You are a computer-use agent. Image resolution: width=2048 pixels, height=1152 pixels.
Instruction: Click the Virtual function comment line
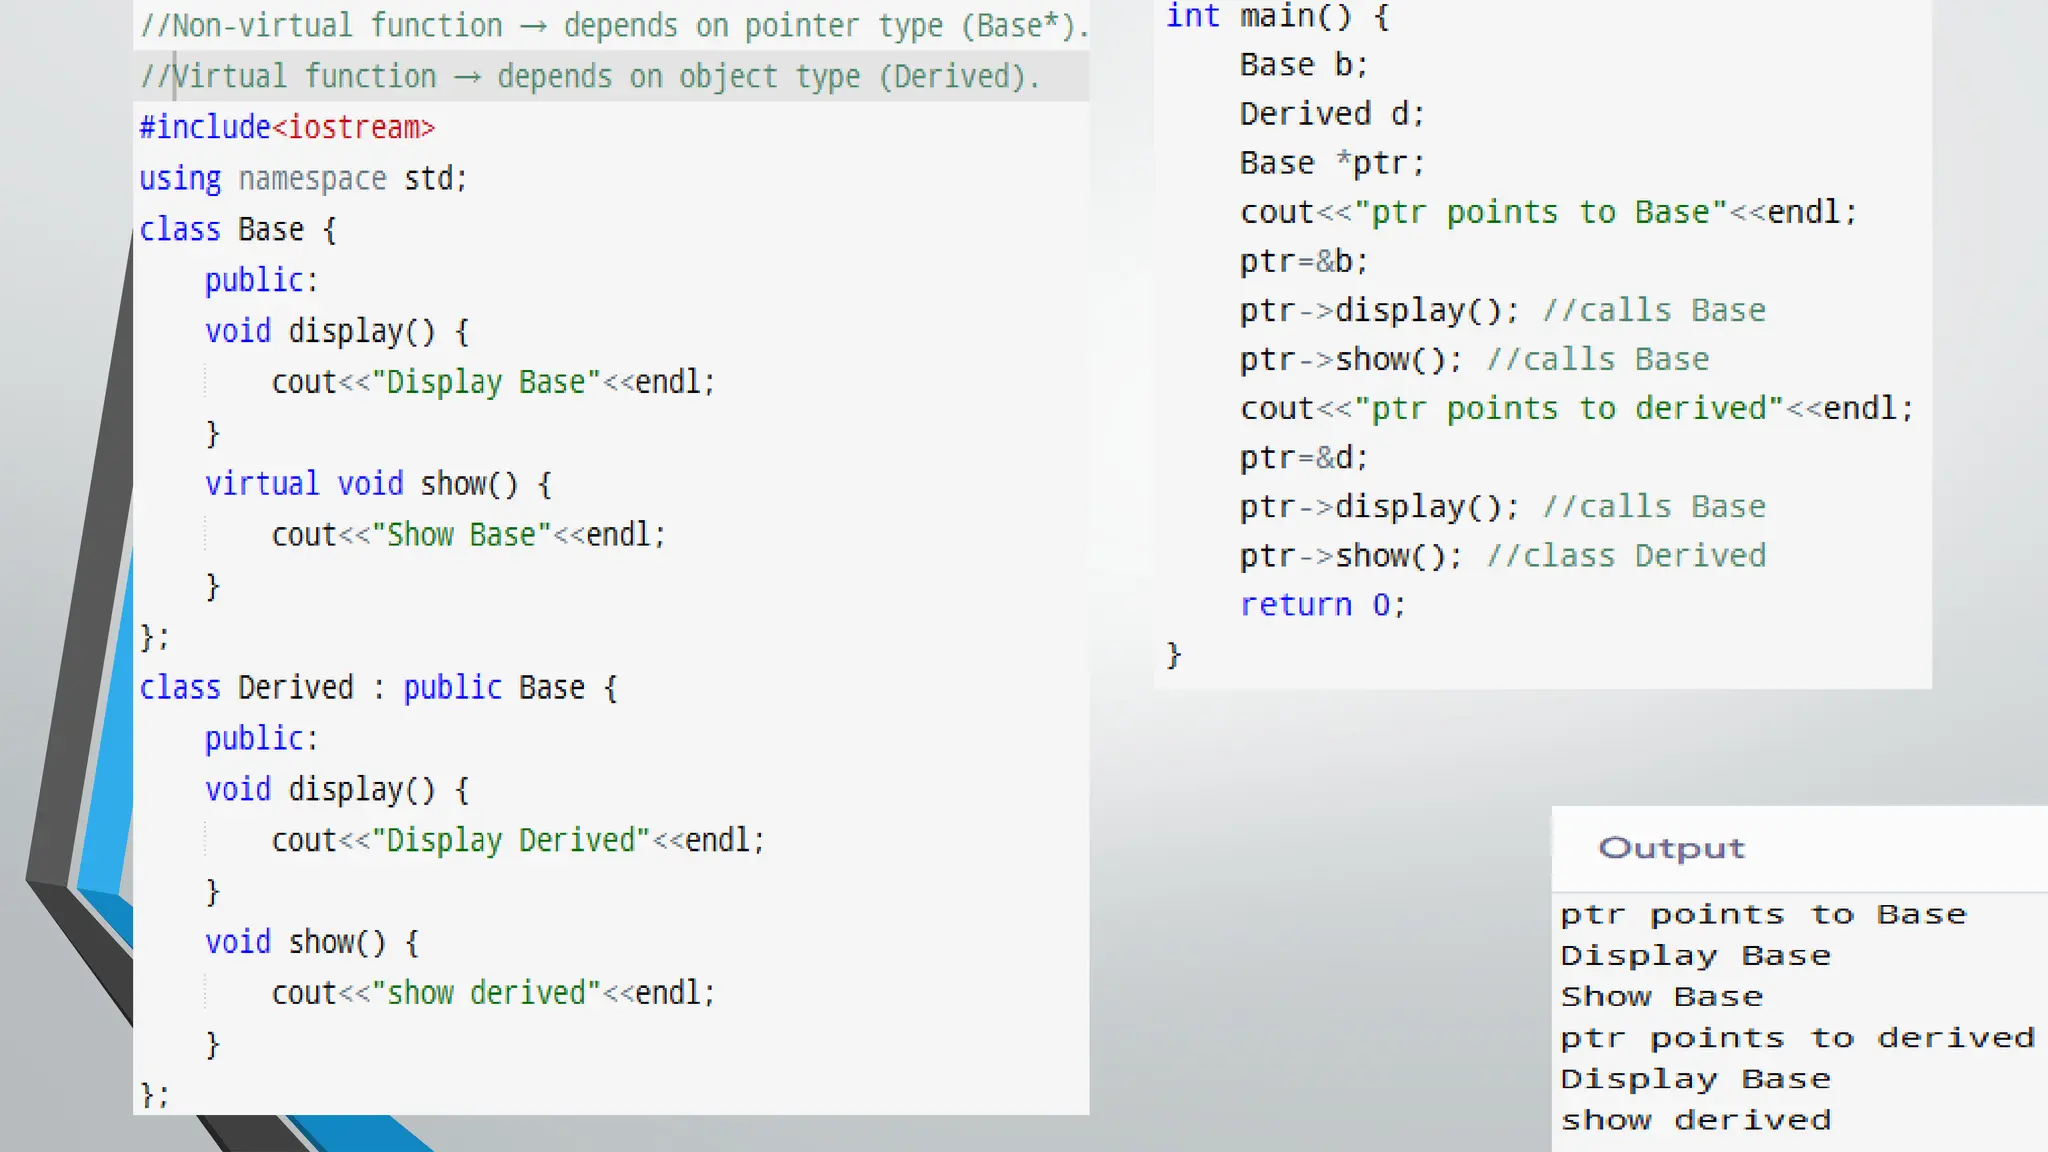click(590, 77)
